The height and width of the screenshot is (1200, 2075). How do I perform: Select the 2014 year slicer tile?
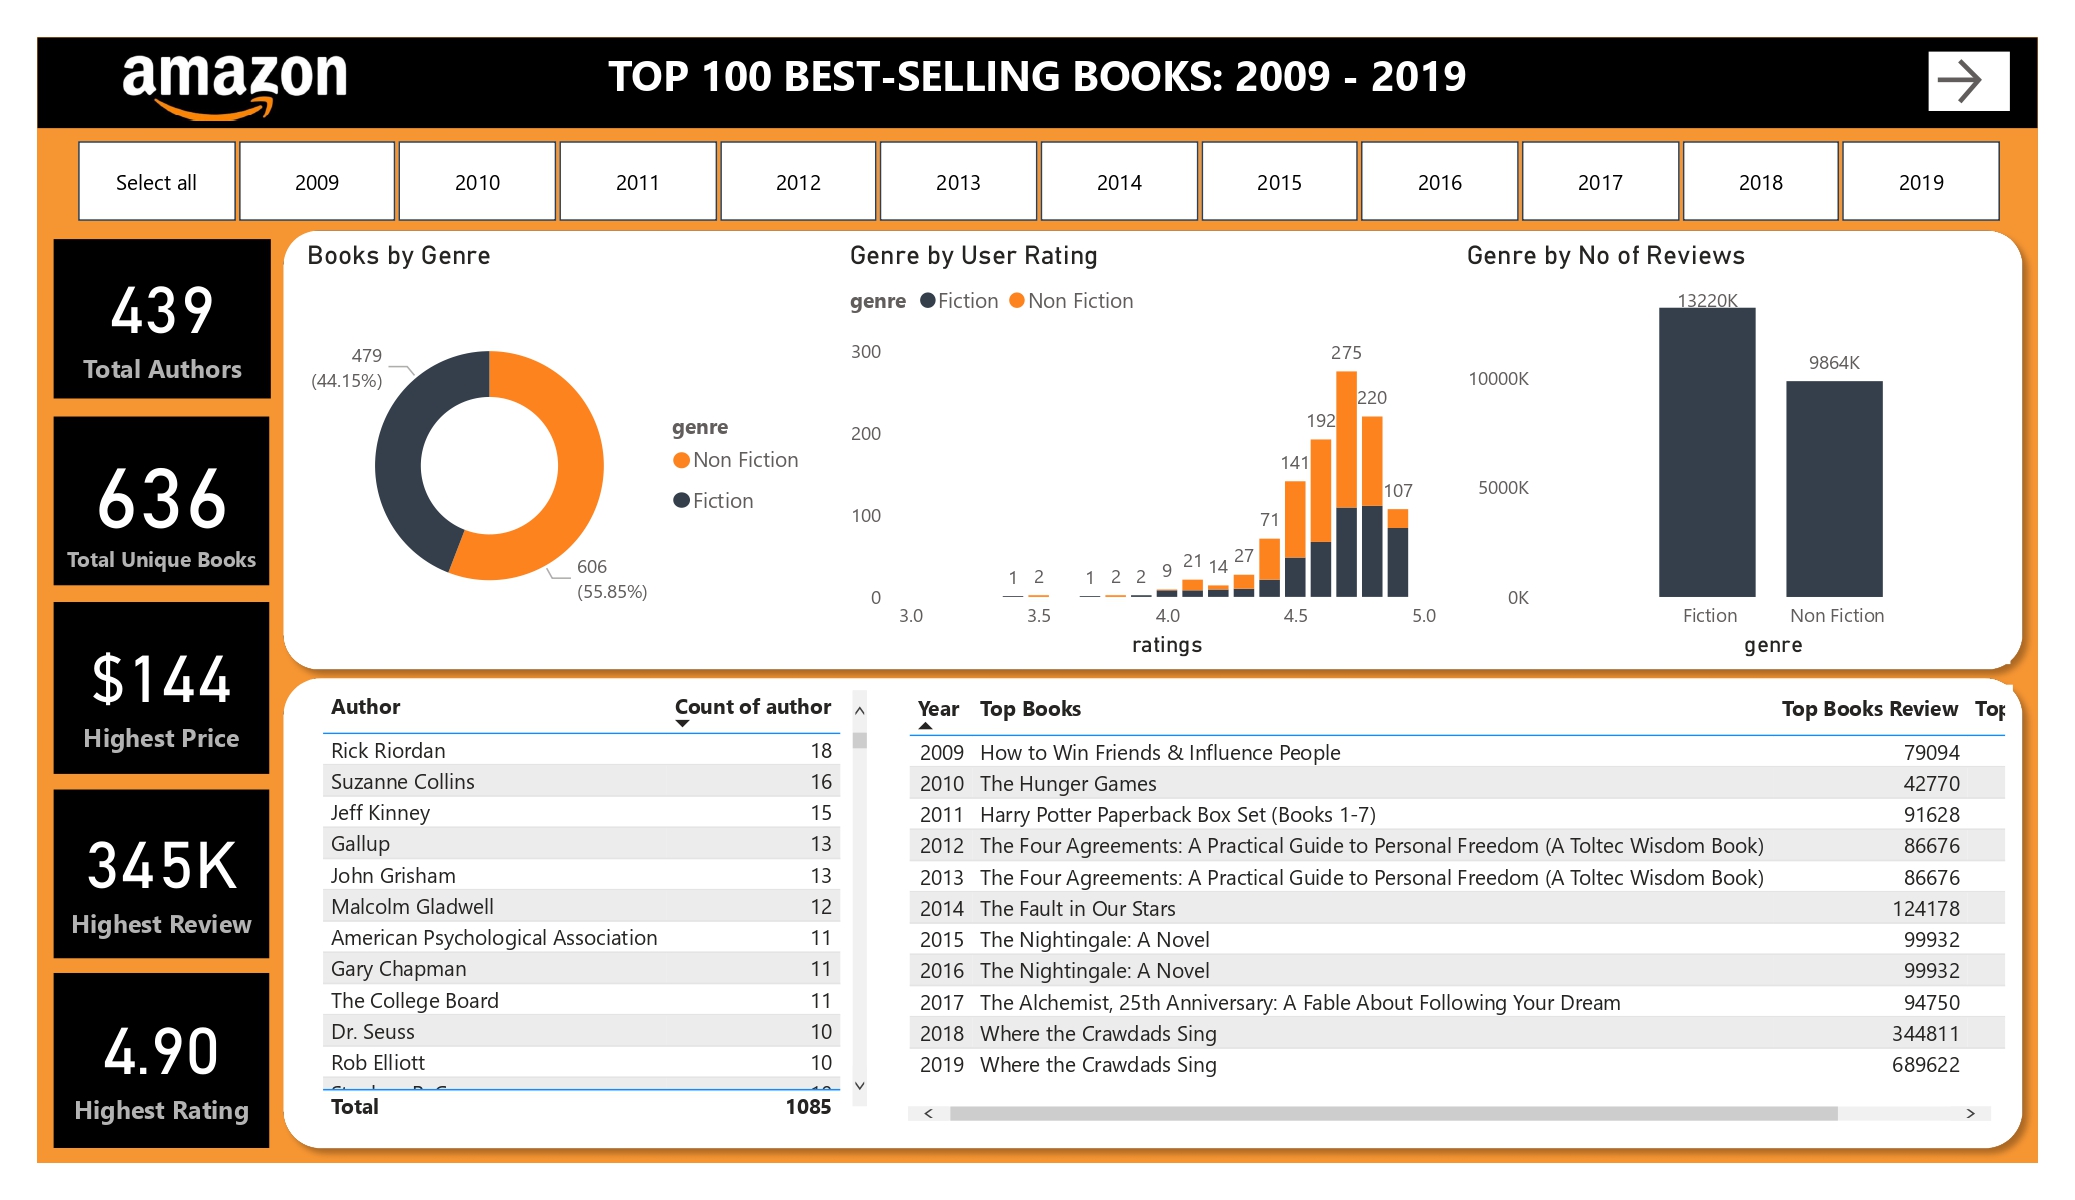pos(1118,182)
